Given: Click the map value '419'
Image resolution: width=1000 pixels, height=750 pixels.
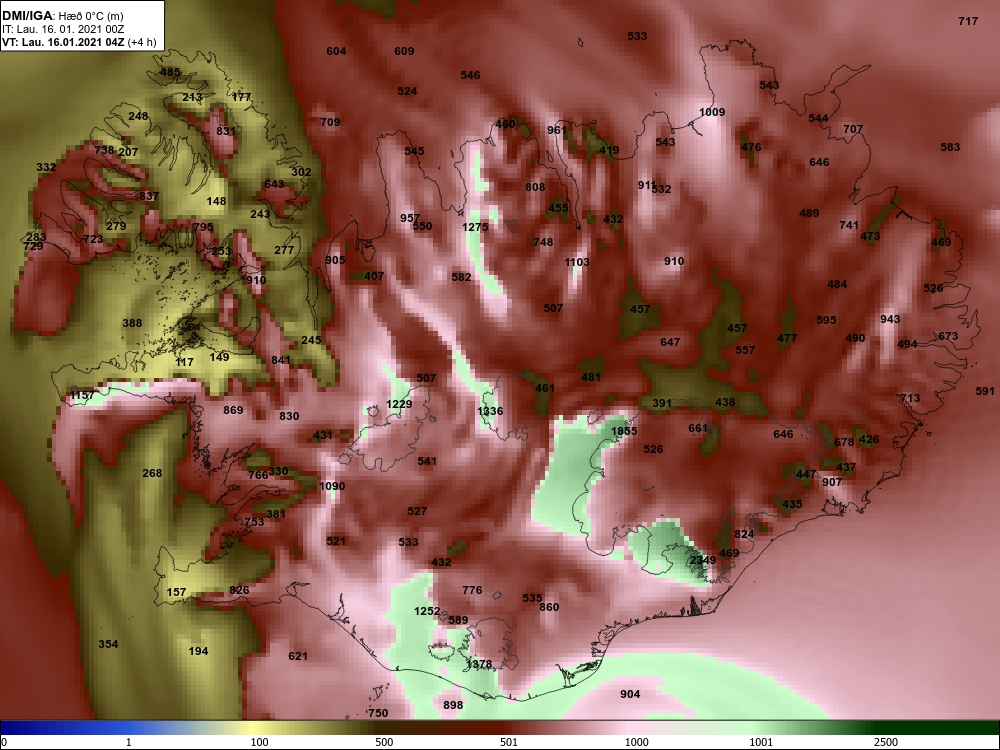Looking at the screenshot, I should 609,151.
